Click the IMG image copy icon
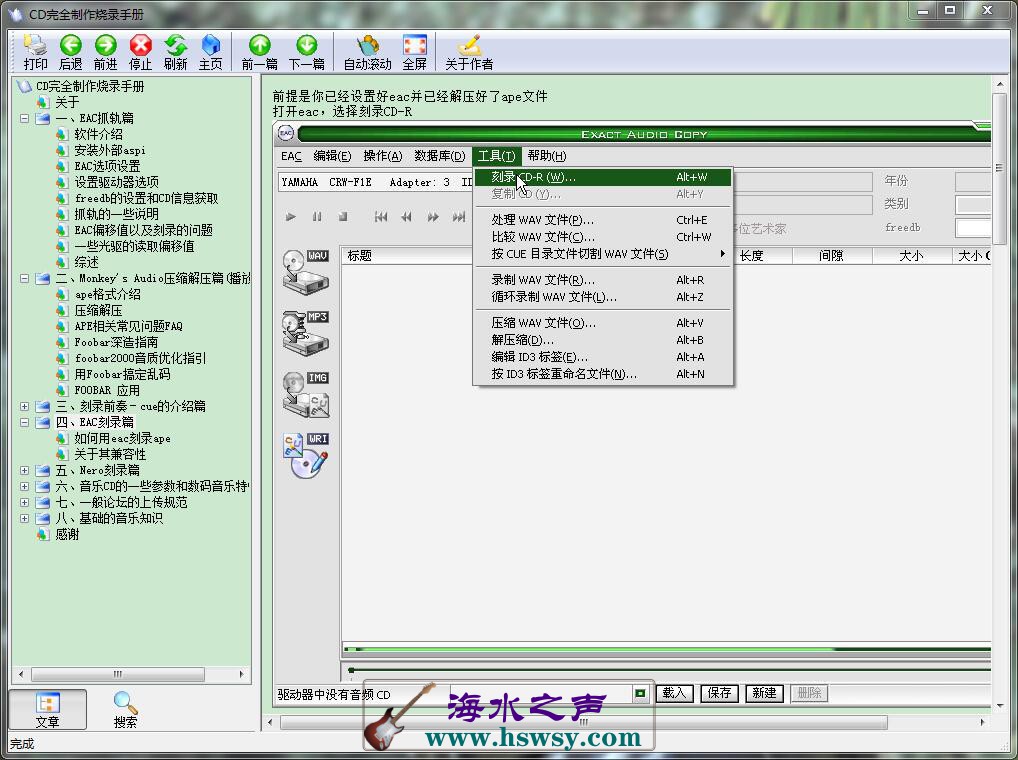 click(306, 394)
